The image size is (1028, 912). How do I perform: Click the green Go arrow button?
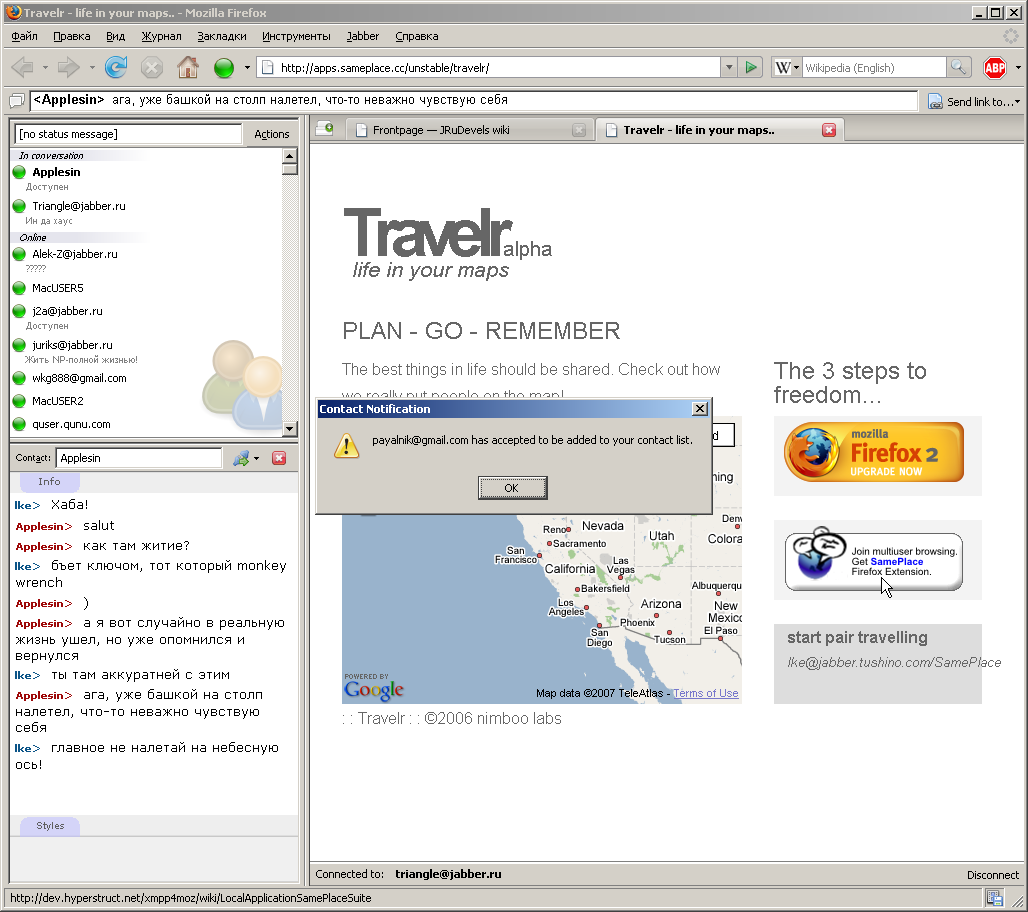click(x=751, y=68)
